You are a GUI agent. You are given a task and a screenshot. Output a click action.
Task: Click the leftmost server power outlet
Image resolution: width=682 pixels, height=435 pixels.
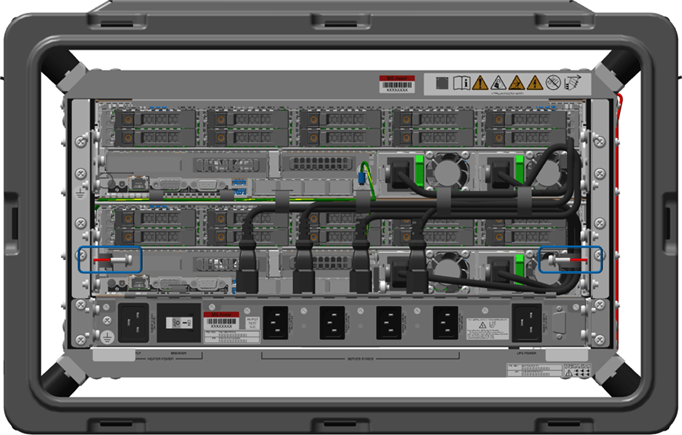point(275,323)
